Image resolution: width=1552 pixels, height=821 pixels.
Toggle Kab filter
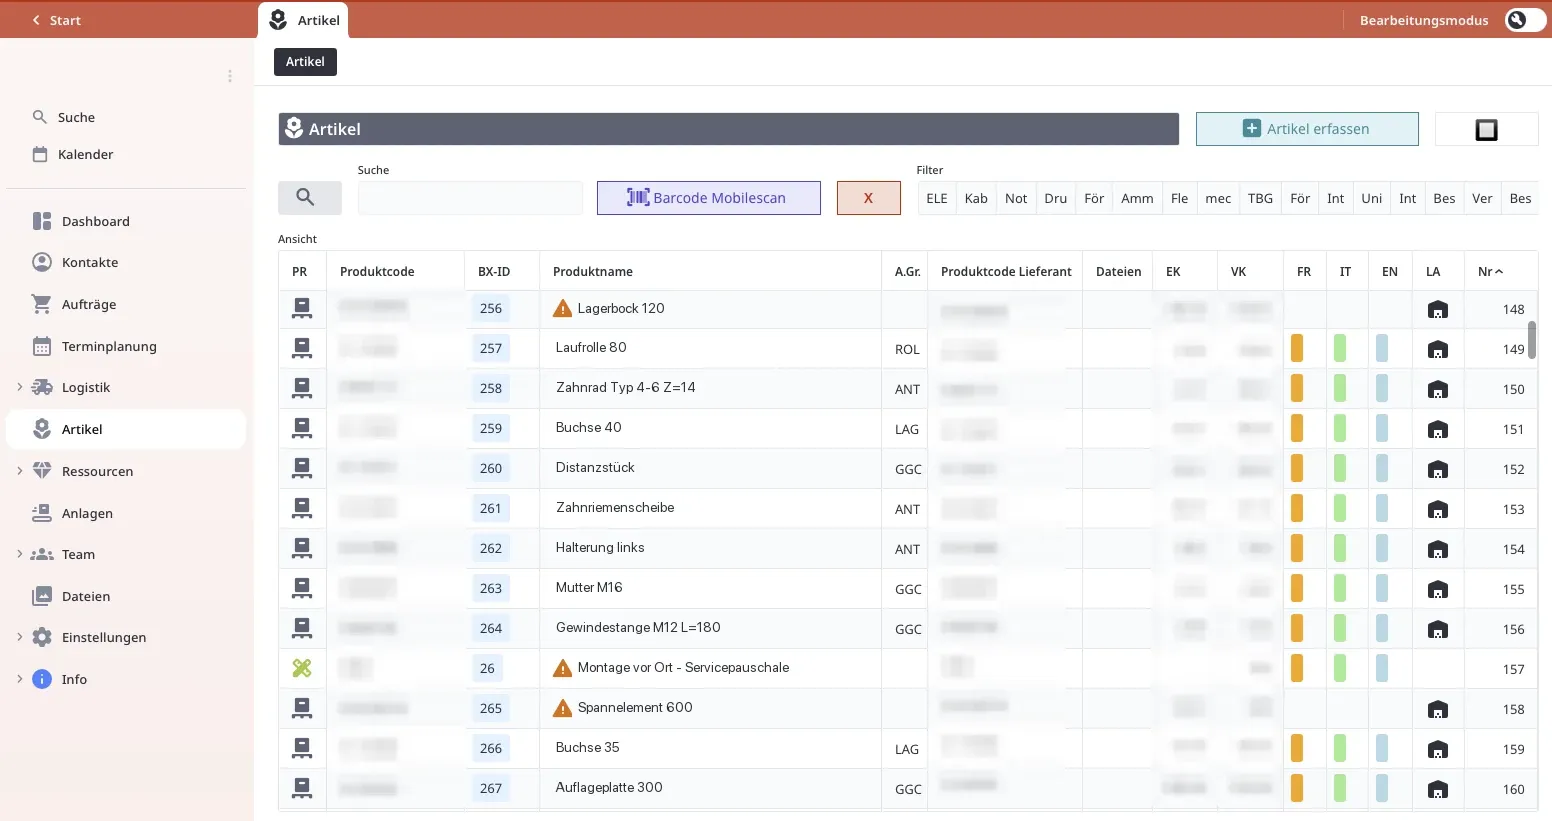pyautogui.click(x=976, y=198)
